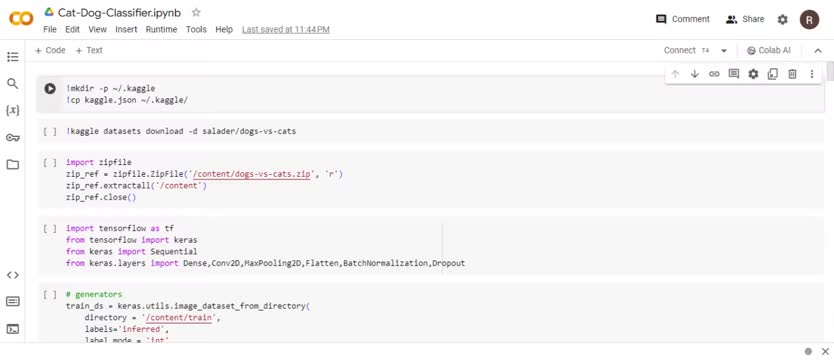Screen dimensions: 834x360
Task: Star the Cat-Dog-Classifier notebook
Action: pyautogui.click(x=196, y=12)
